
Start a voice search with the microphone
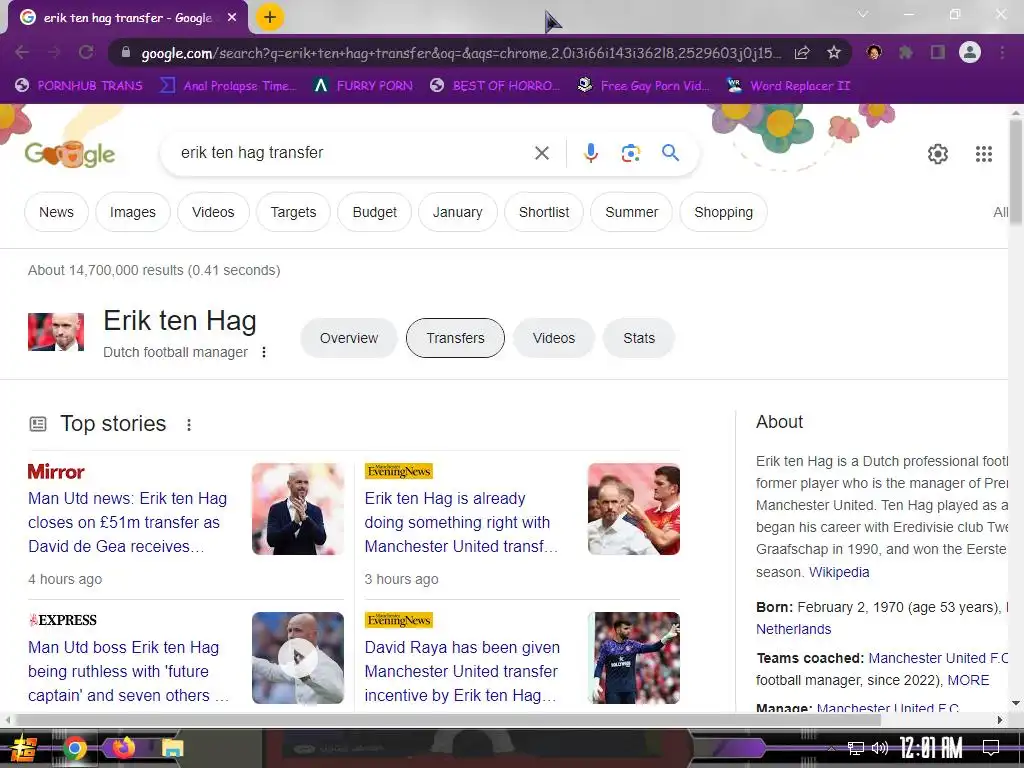[x=590, y=153]
